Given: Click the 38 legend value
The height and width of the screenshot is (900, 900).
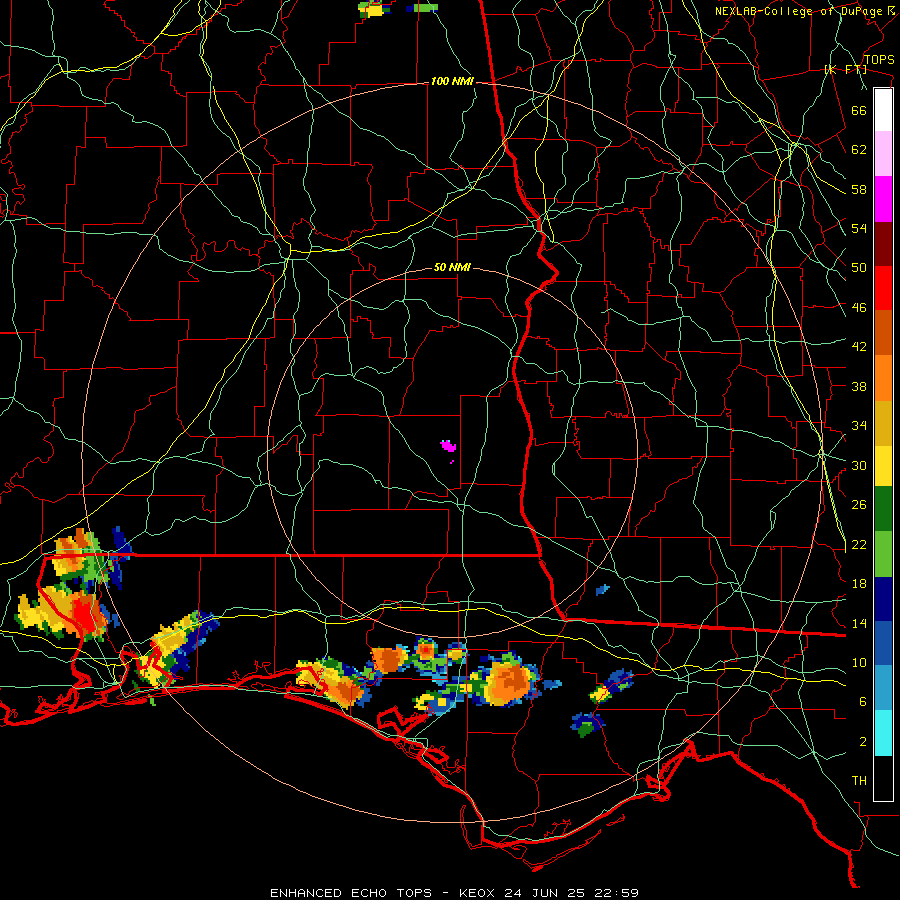Looking at the screenshot, I should [859, 386].
